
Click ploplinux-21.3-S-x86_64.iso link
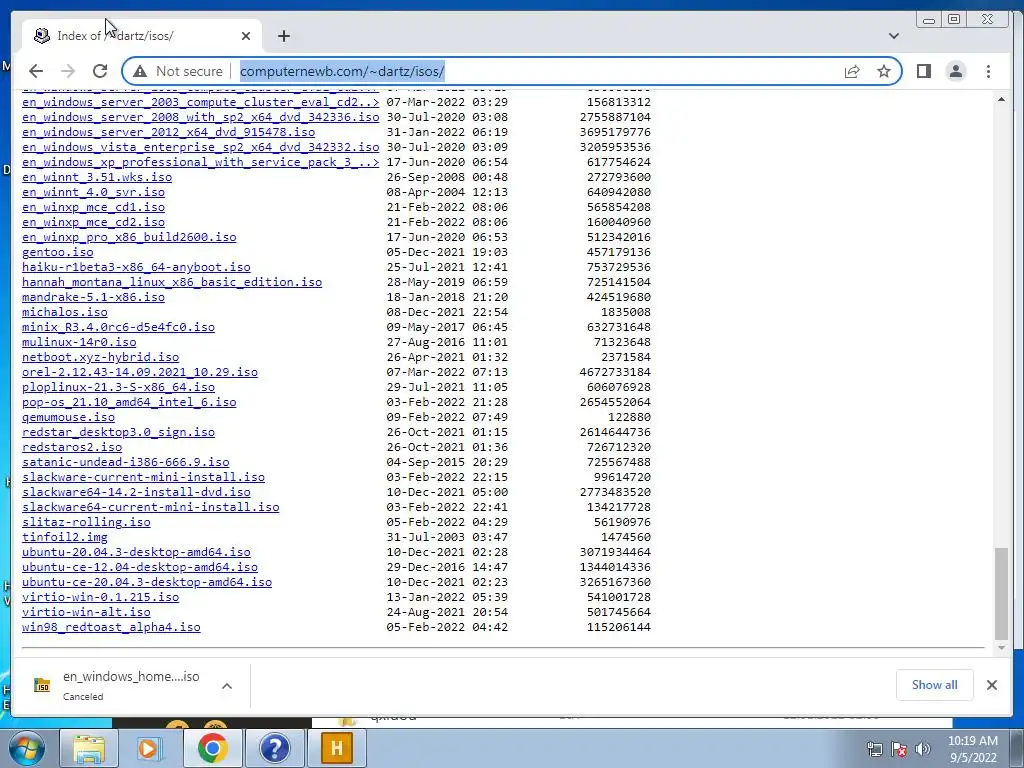pyautogui.click(x=118, y=387)
